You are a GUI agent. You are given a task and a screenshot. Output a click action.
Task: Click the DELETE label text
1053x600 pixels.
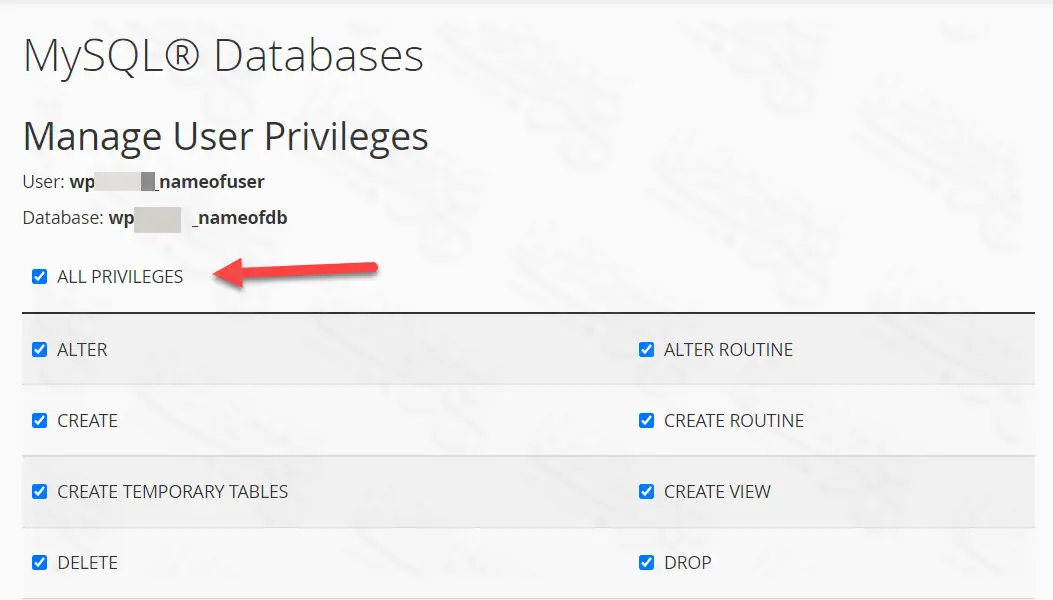pos(87,563)
